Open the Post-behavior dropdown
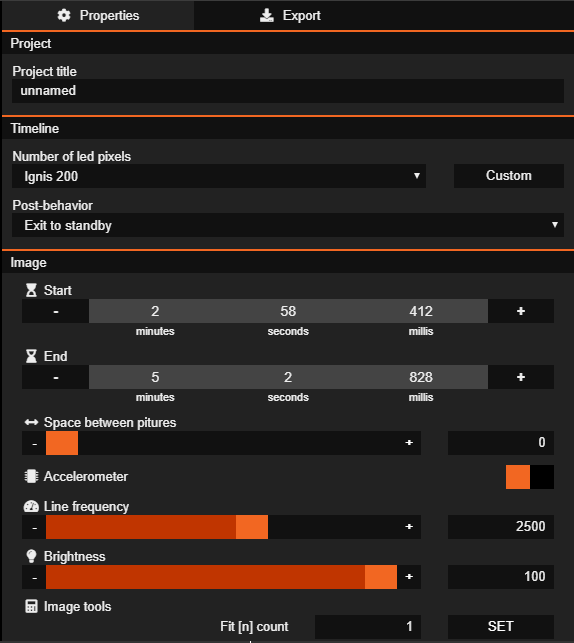This screenshot has width=574, height=643. (x=288, y=225)
